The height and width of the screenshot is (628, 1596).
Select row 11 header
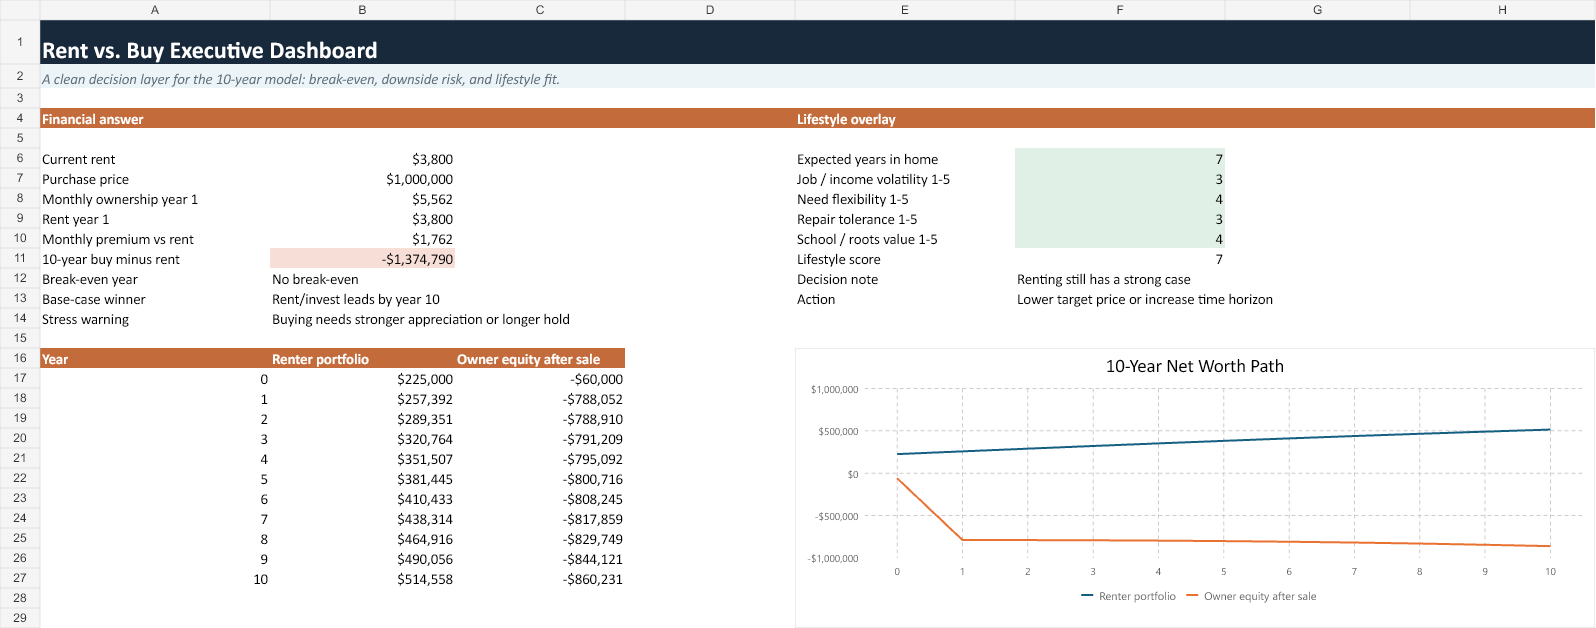[x=20, y=258]
